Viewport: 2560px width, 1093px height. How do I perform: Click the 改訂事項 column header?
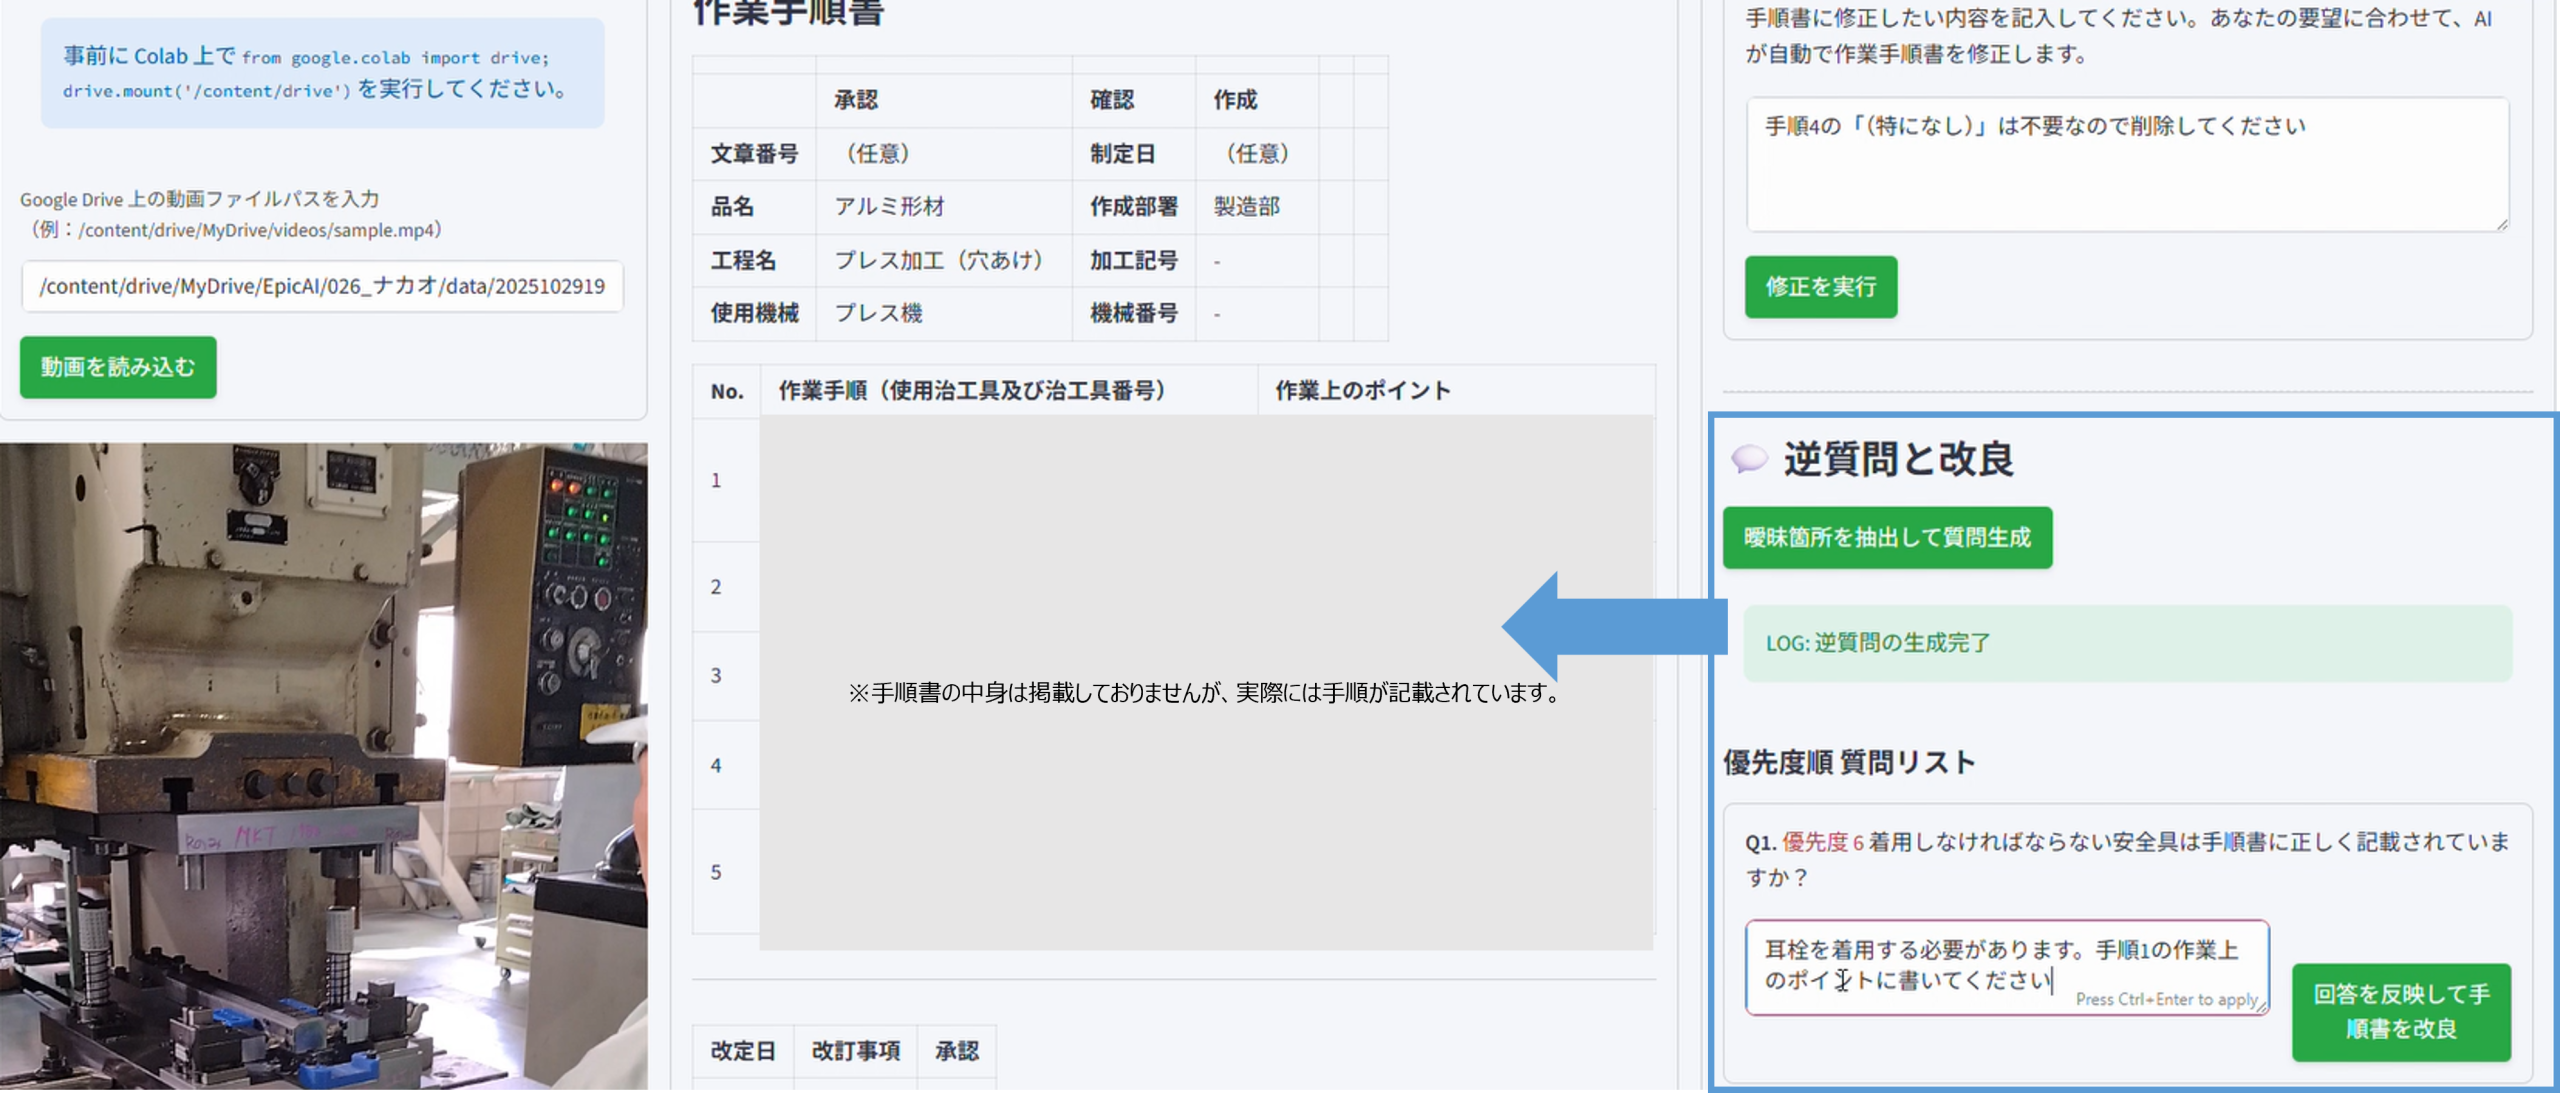855,1051
